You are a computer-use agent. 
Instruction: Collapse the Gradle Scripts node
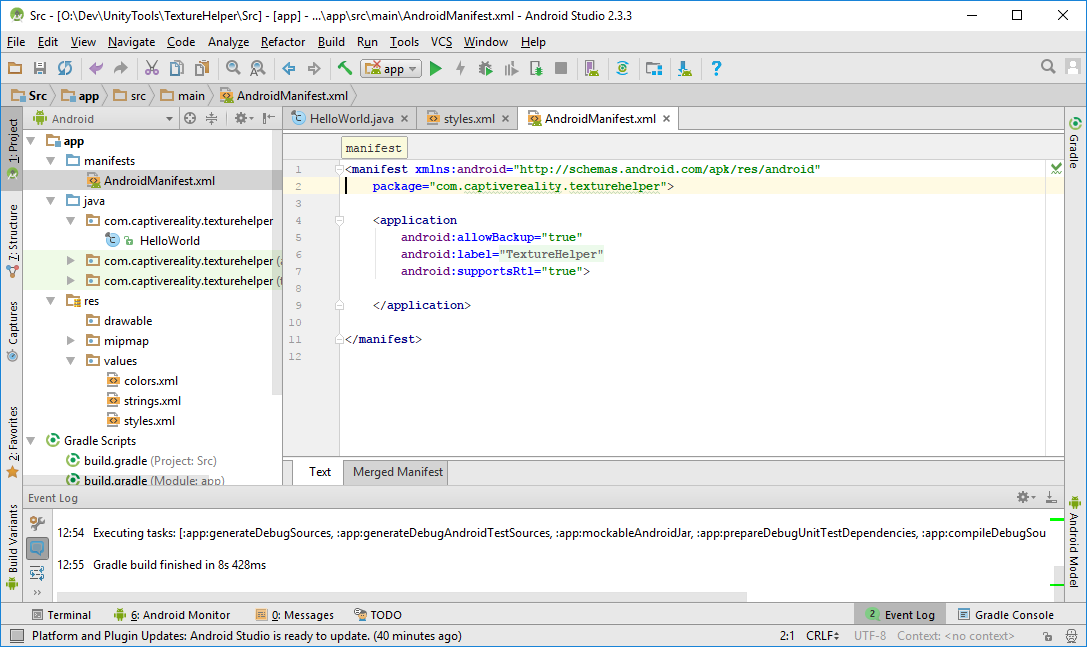pos(31,440)
